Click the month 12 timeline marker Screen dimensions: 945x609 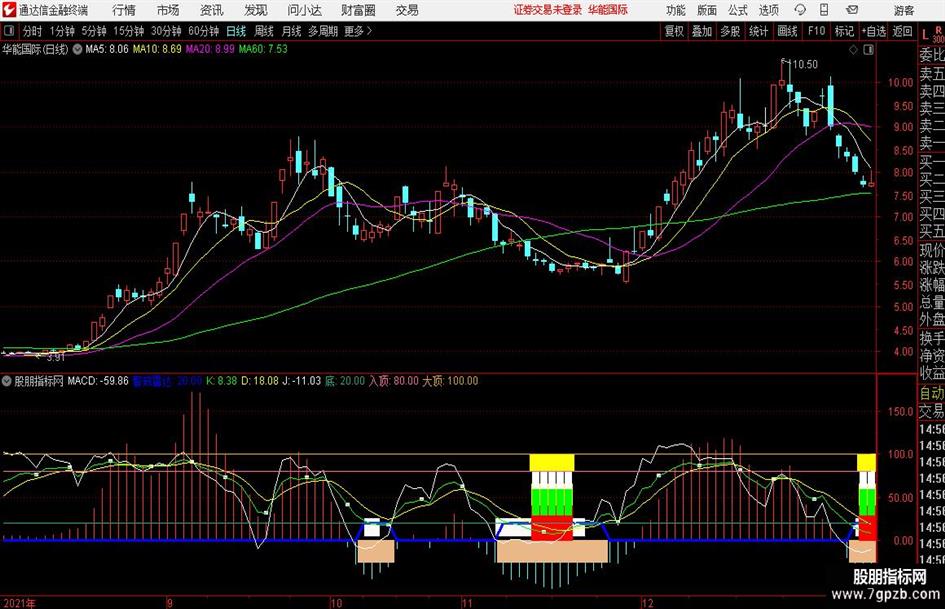pos(647,602)
